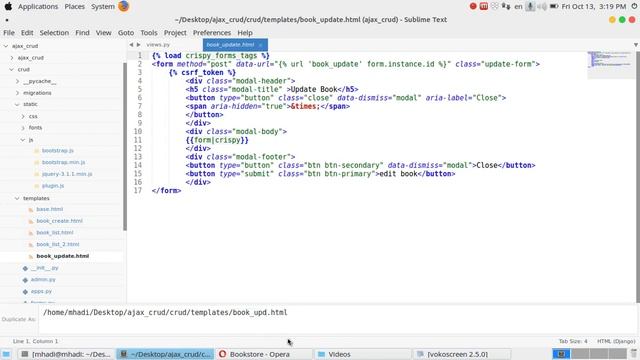Open the Applications panel menu
Image resolution: width=640 pixels, height=360 pixels.
38,7
